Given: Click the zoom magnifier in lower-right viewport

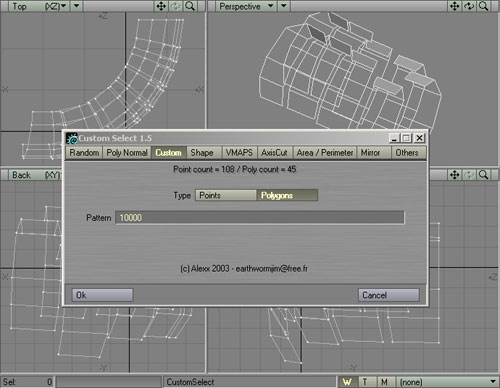Looking at the screenshot, I should [483, 175].
